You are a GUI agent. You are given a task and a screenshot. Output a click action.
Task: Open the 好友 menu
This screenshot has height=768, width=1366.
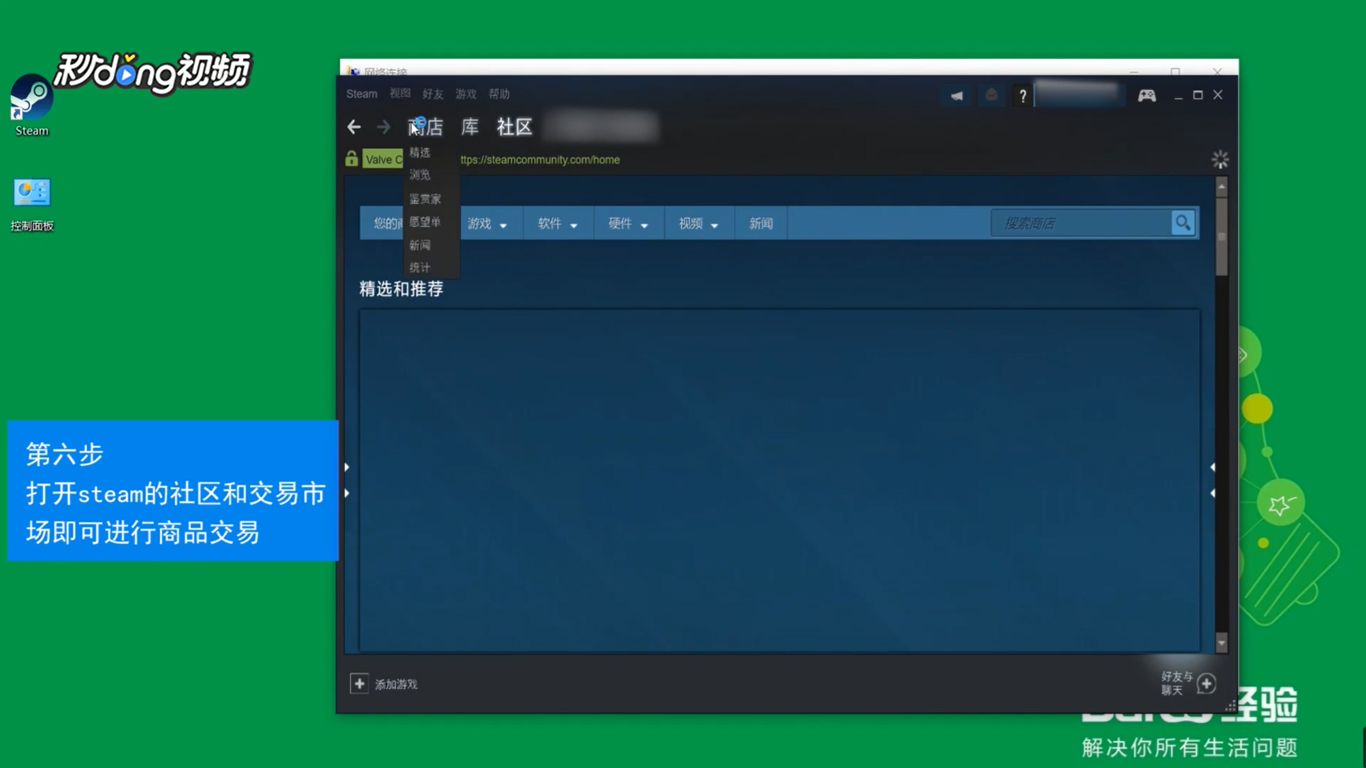pyautogui.click(x=433, y=94)
